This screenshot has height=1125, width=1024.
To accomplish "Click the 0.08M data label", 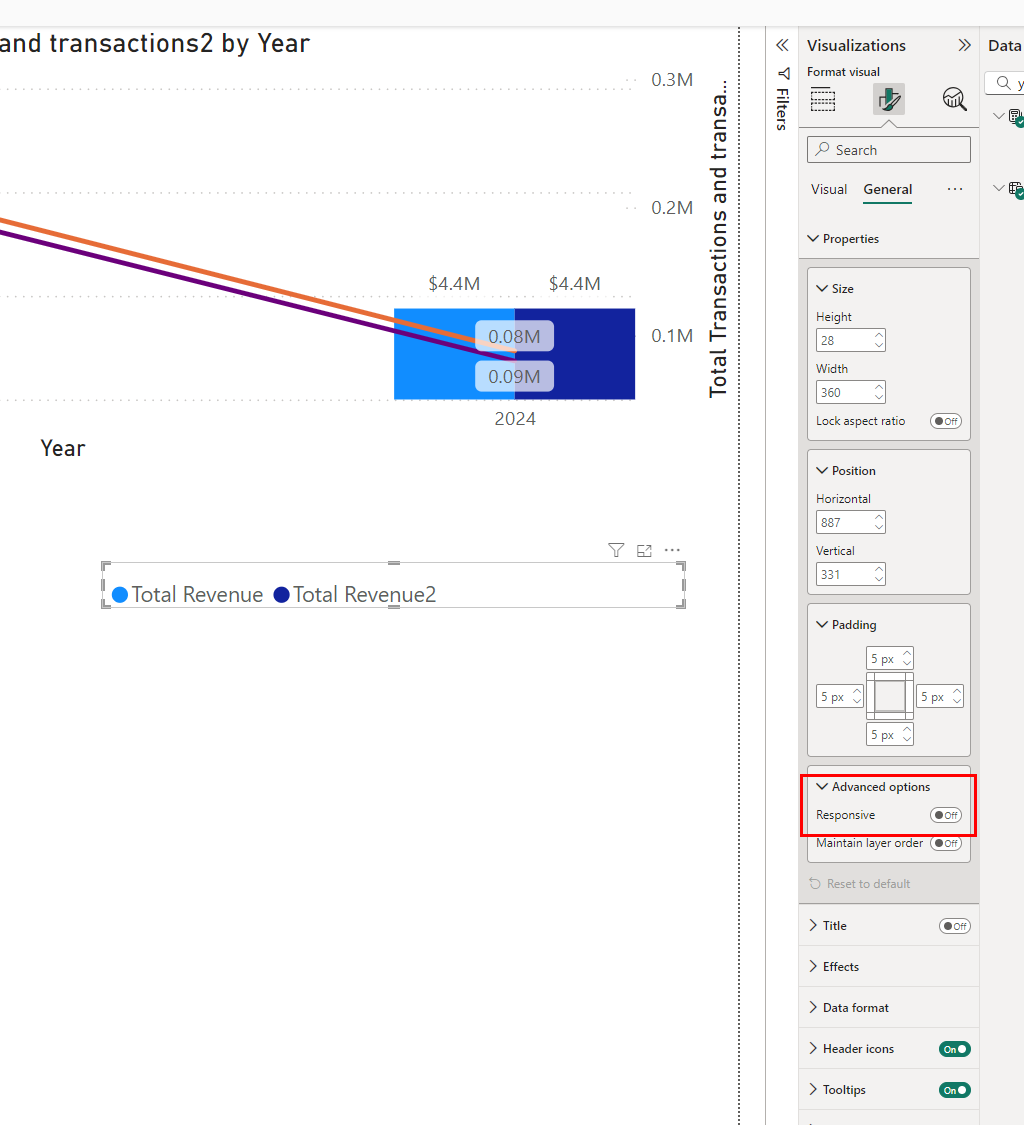I will click(x=515, y=336).
